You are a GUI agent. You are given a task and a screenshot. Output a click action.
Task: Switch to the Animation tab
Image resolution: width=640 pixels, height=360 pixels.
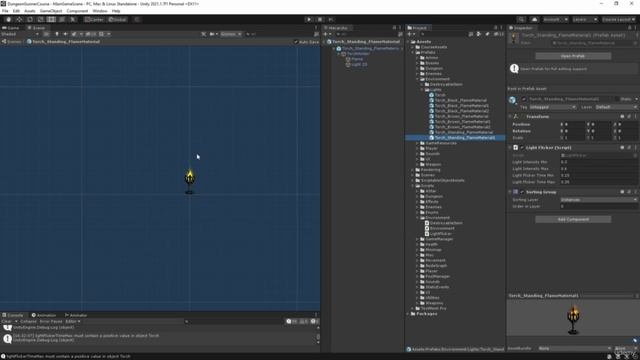tap(44, 315)
